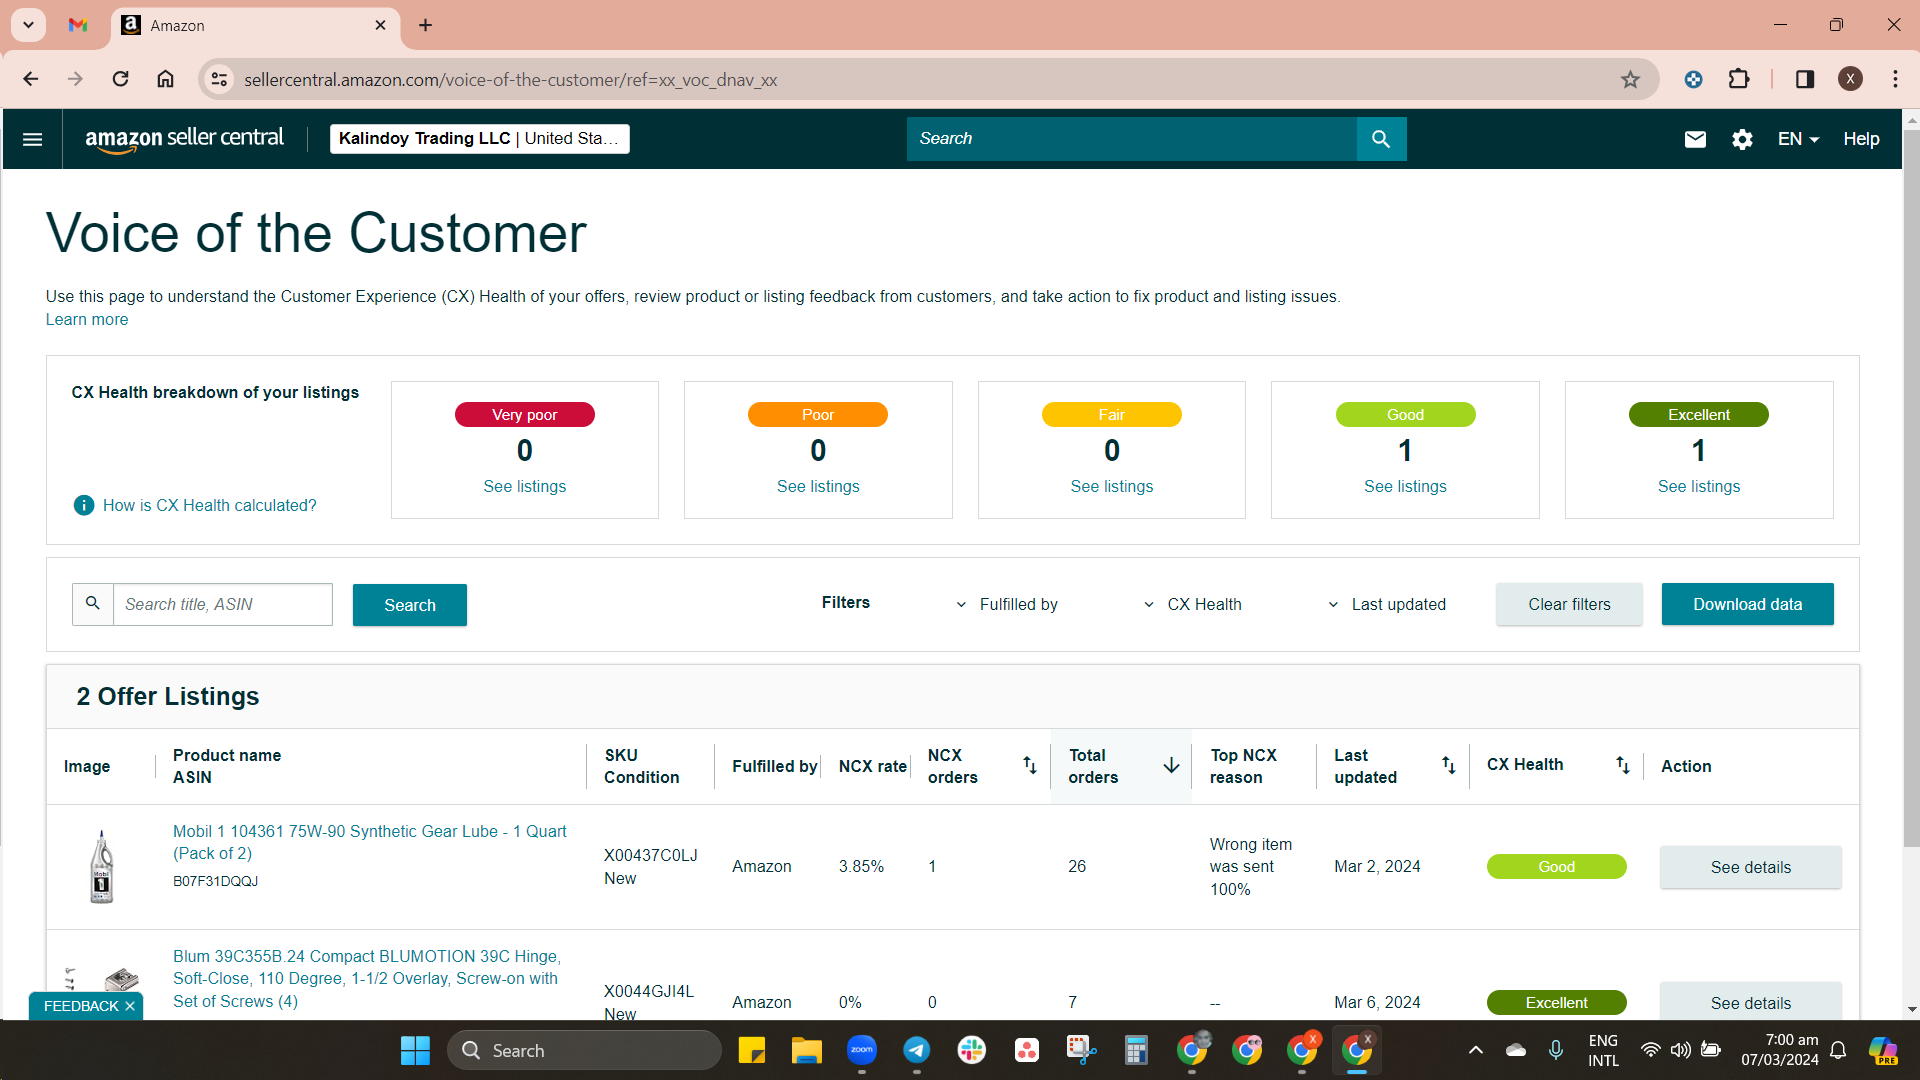Sort by NCX orders arrows icon

point(1029,766)
